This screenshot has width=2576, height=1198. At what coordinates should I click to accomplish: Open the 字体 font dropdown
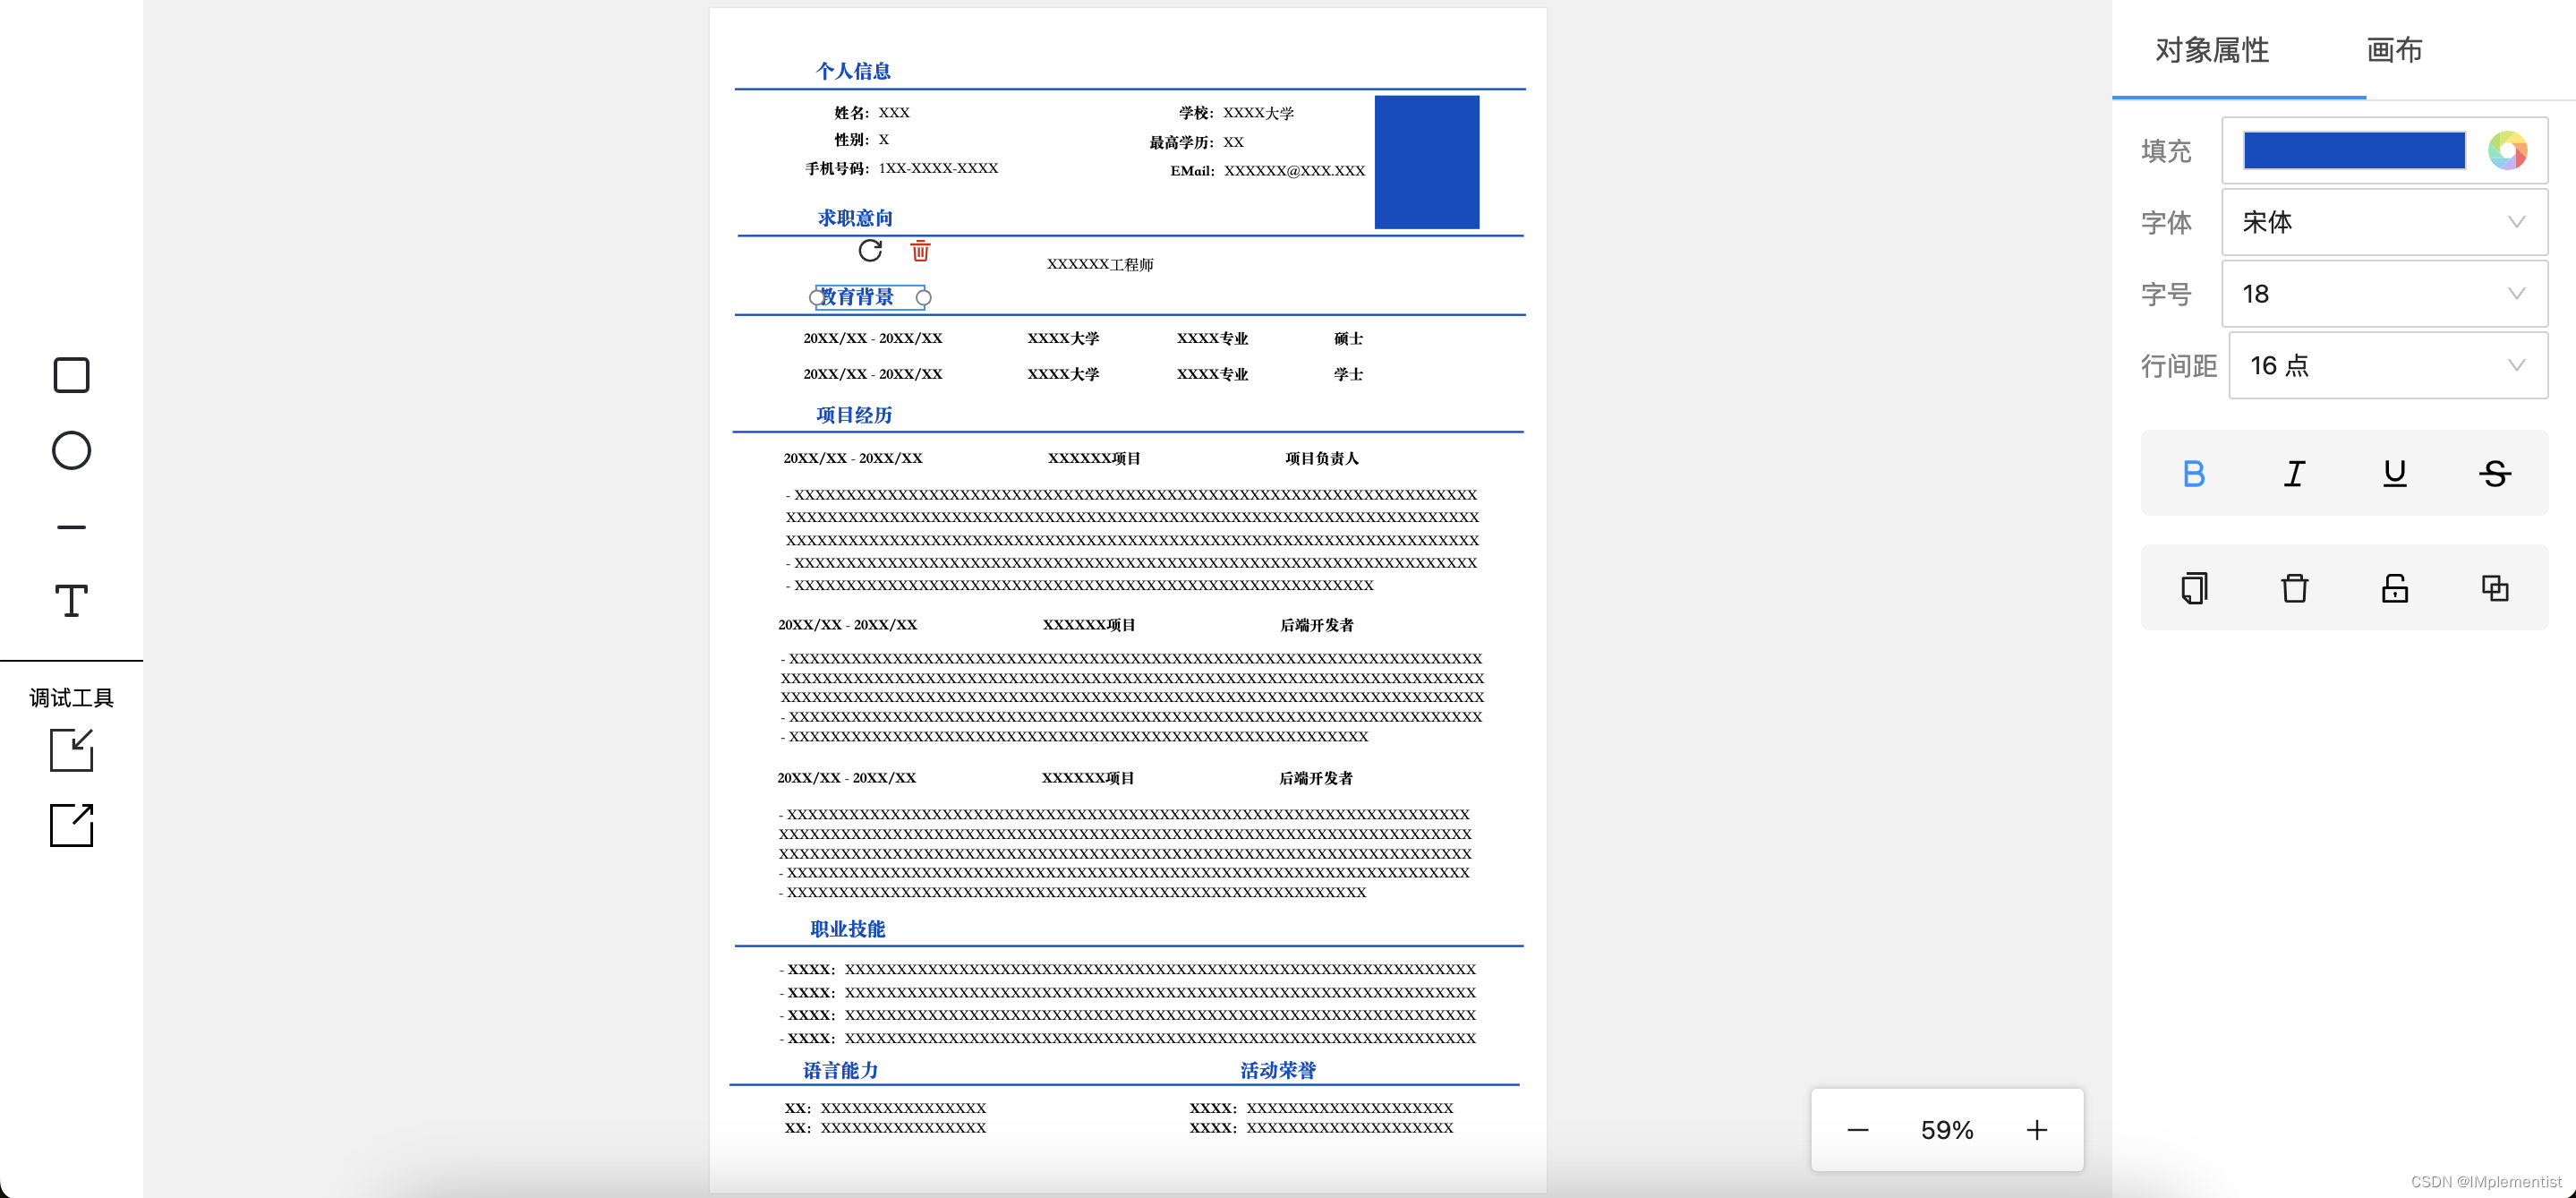point(2384,222)
